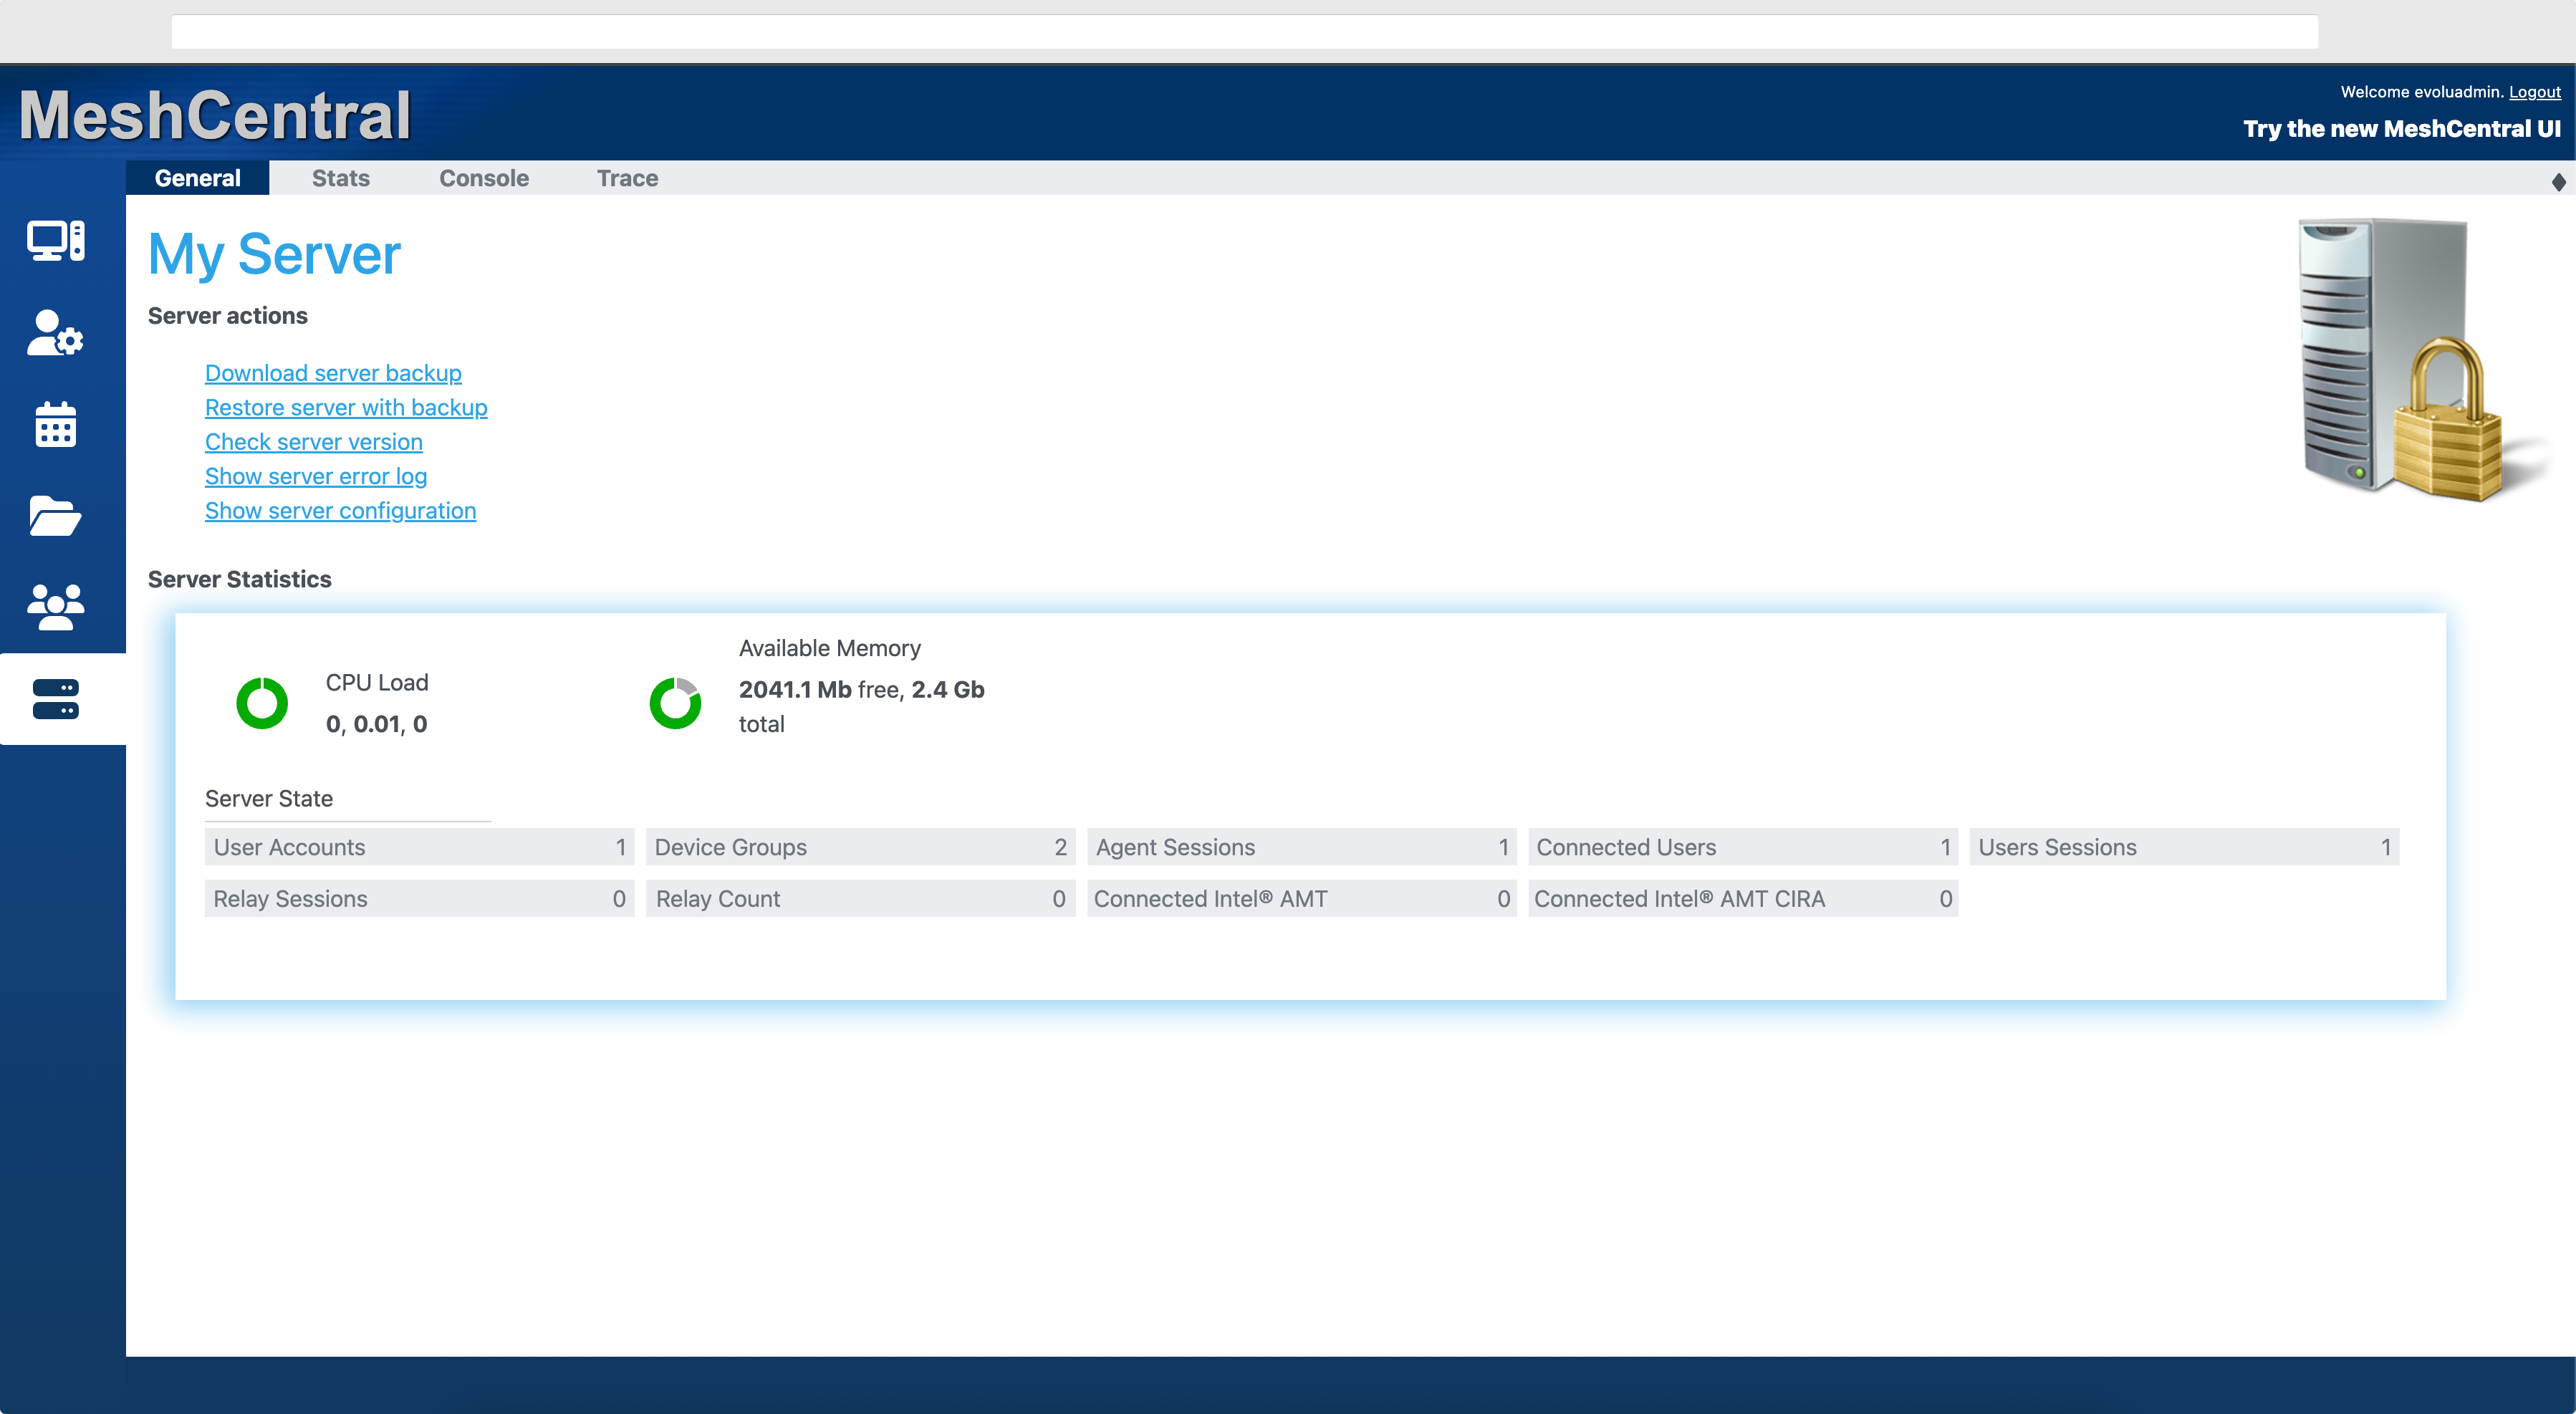Click the CPU Load donut chart

pyautogui.click(x=262, y=703)
